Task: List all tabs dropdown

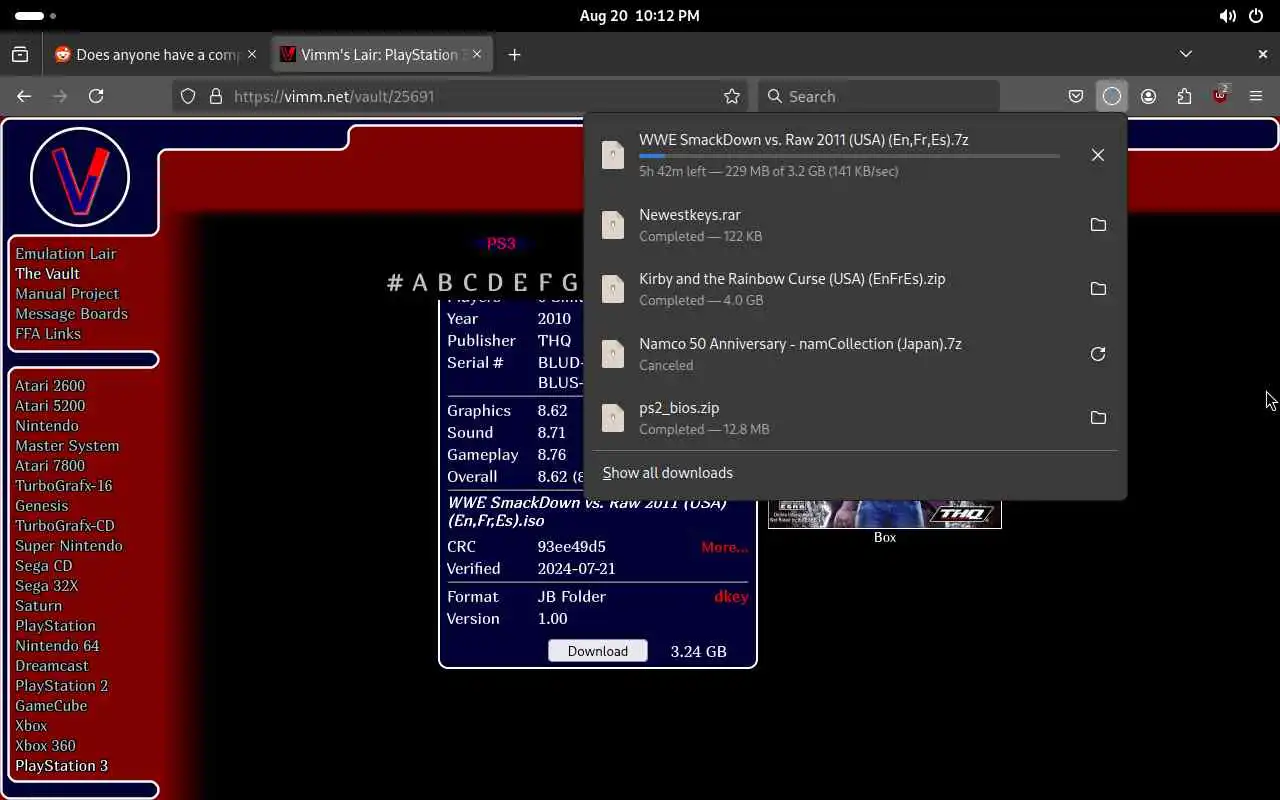Action: (x=1186, y=54)
